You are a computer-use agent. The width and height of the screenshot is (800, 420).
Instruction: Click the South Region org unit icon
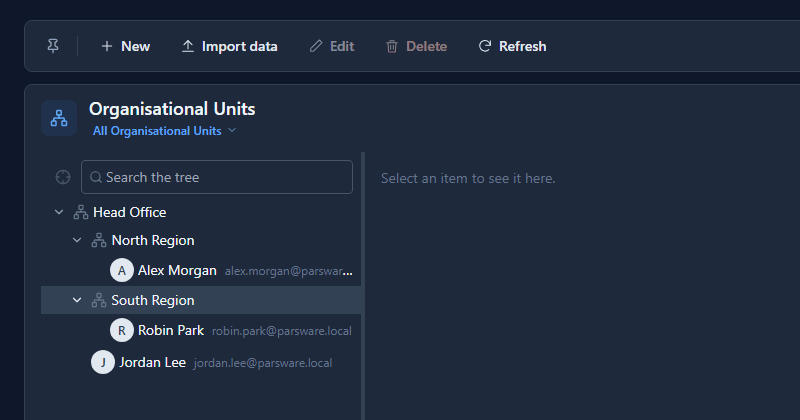pyautogui.click(x=98, y=301)
